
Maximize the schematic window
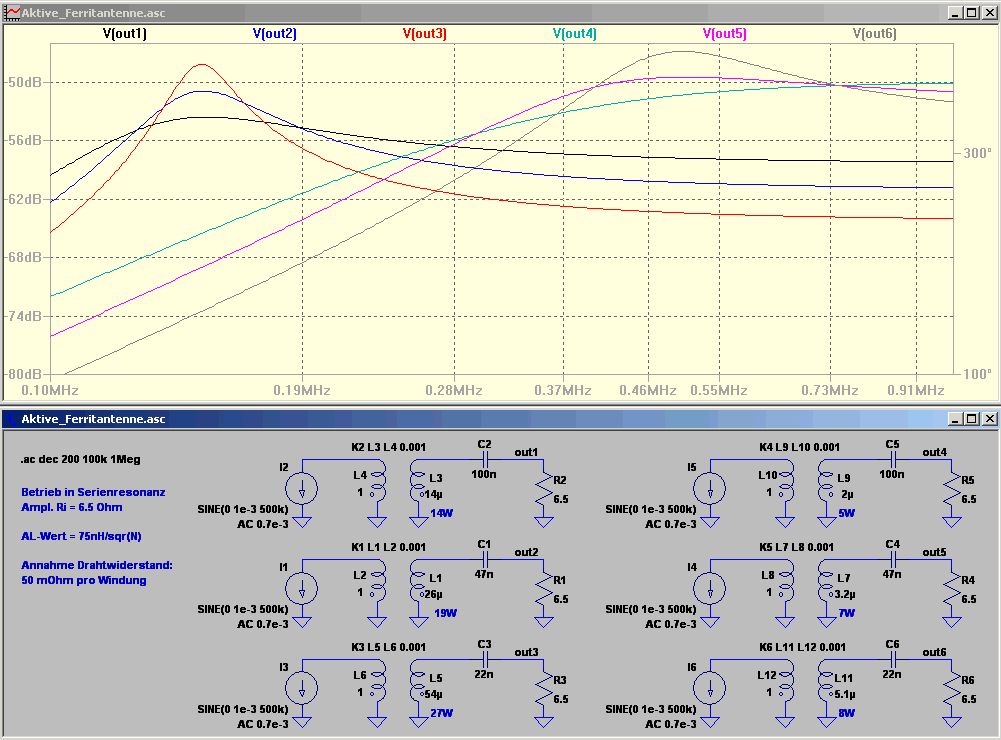[972, 419]
